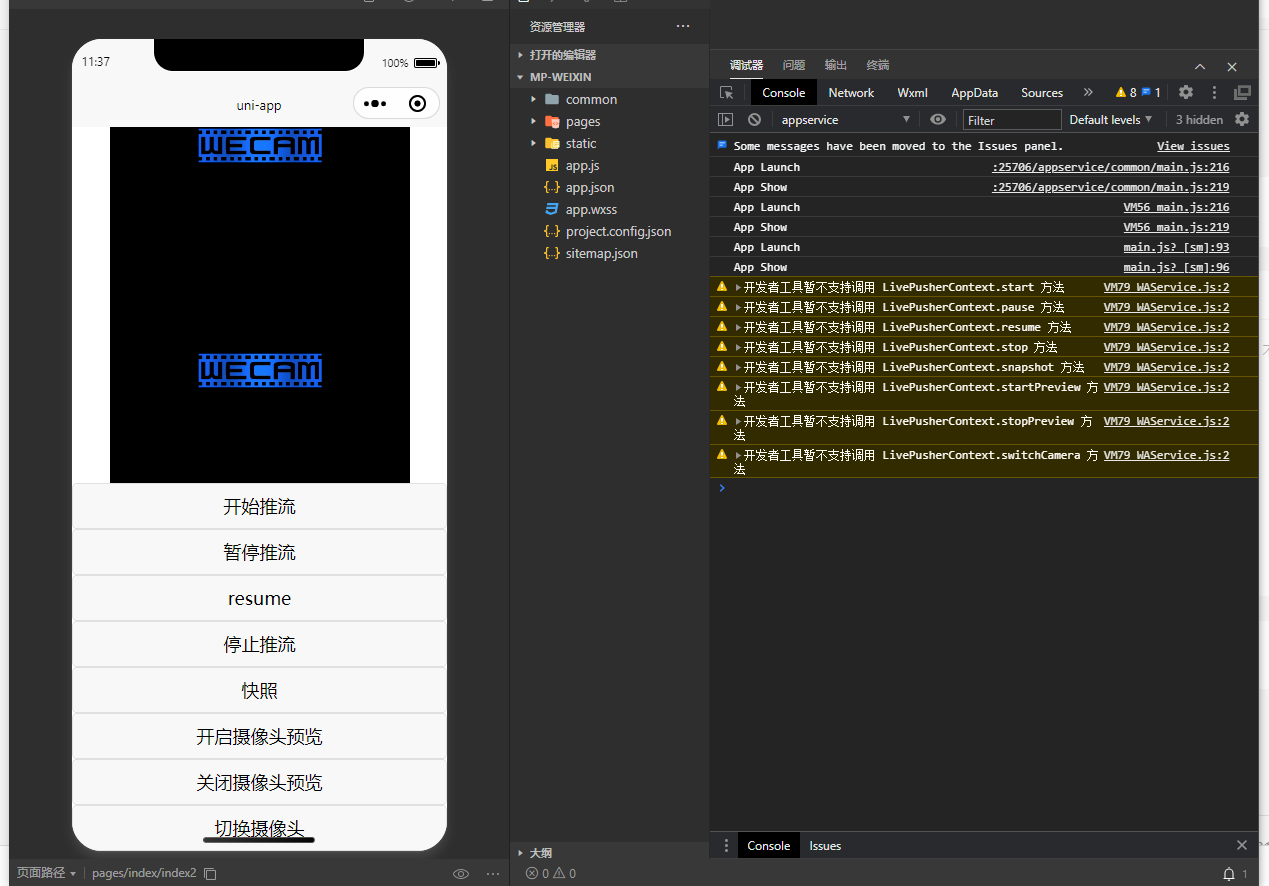Screen dimensions: 1269x886
Task: Select the 终端 tab
Action: [878, 65]
